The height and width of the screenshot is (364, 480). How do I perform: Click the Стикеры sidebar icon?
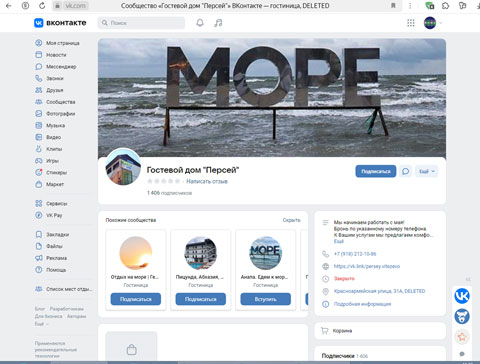39,172
